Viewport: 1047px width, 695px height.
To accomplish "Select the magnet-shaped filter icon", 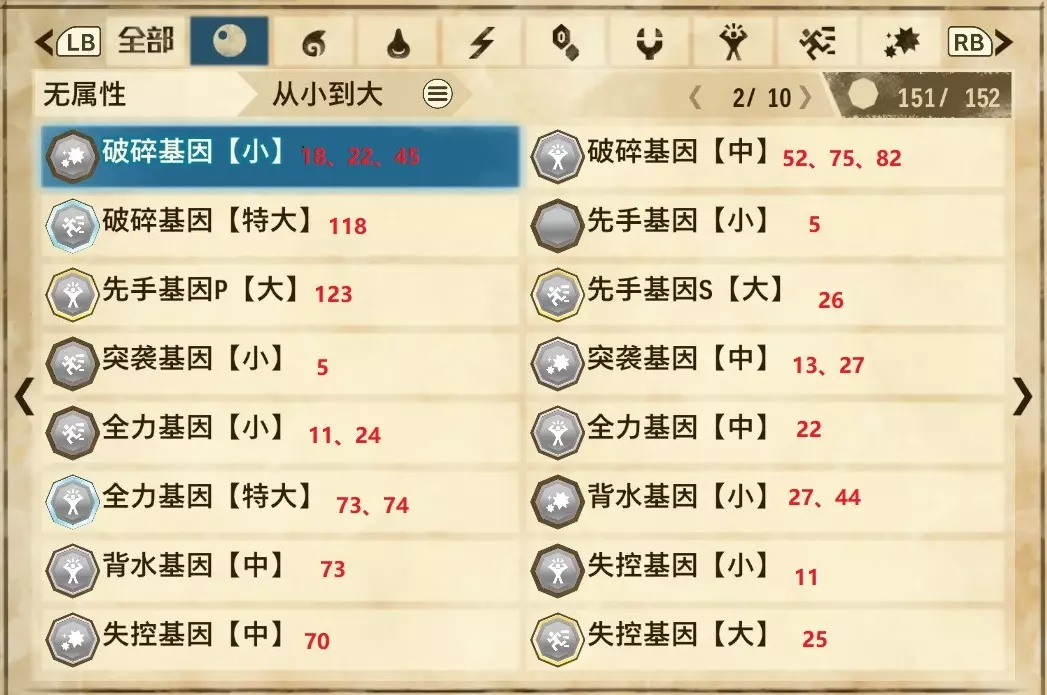I will tap(649, 43).
